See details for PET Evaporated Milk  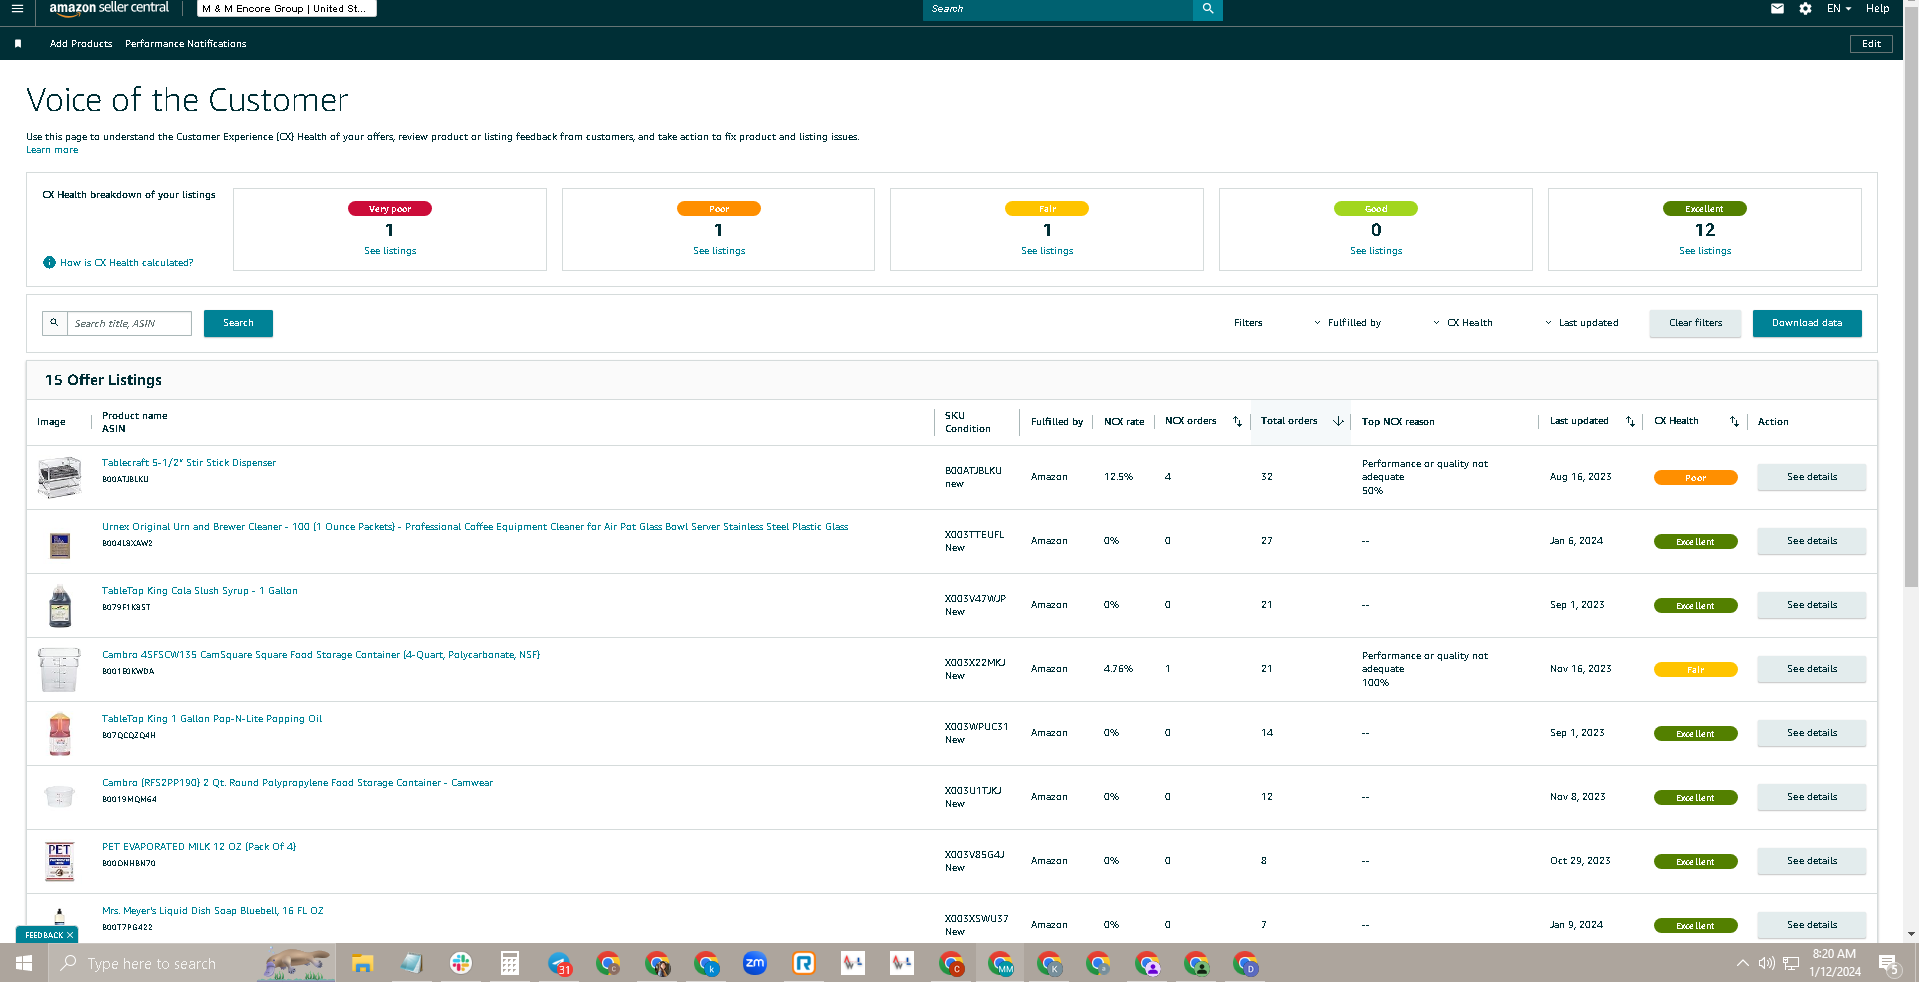click(x=1811, y=861)
